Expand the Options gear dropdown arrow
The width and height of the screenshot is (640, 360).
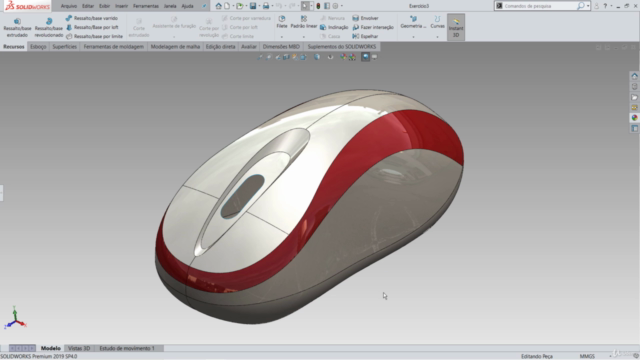342,6
